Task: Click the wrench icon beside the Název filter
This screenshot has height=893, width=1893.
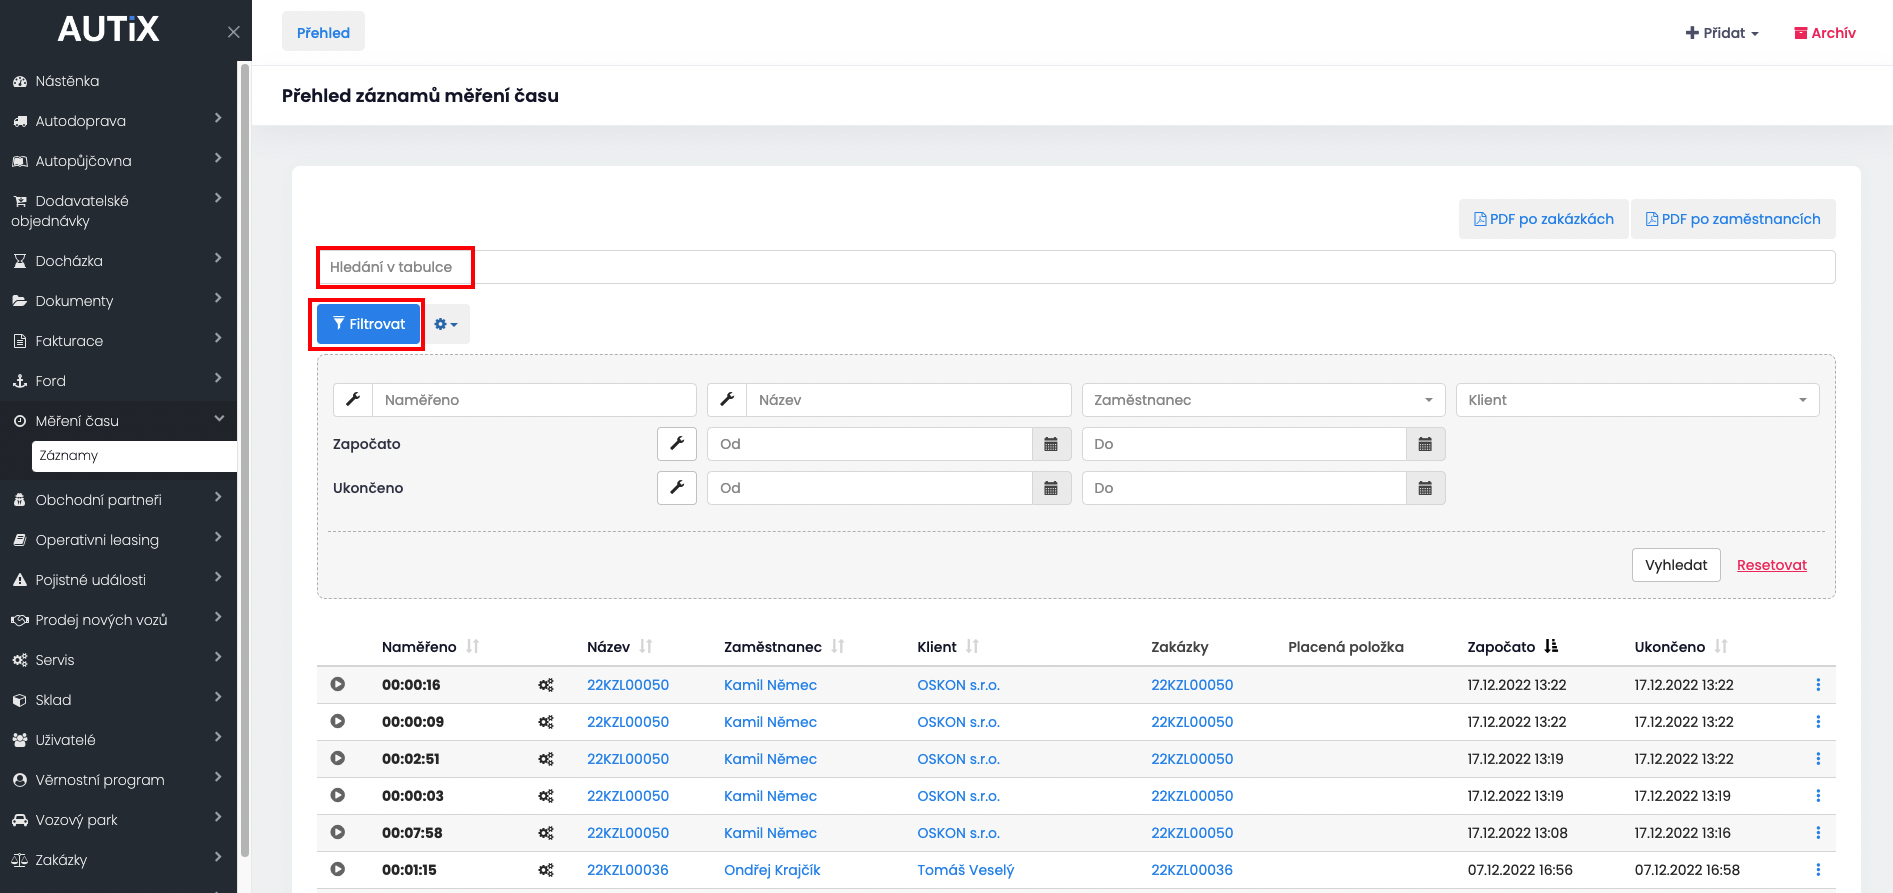Action: point(727,400)
